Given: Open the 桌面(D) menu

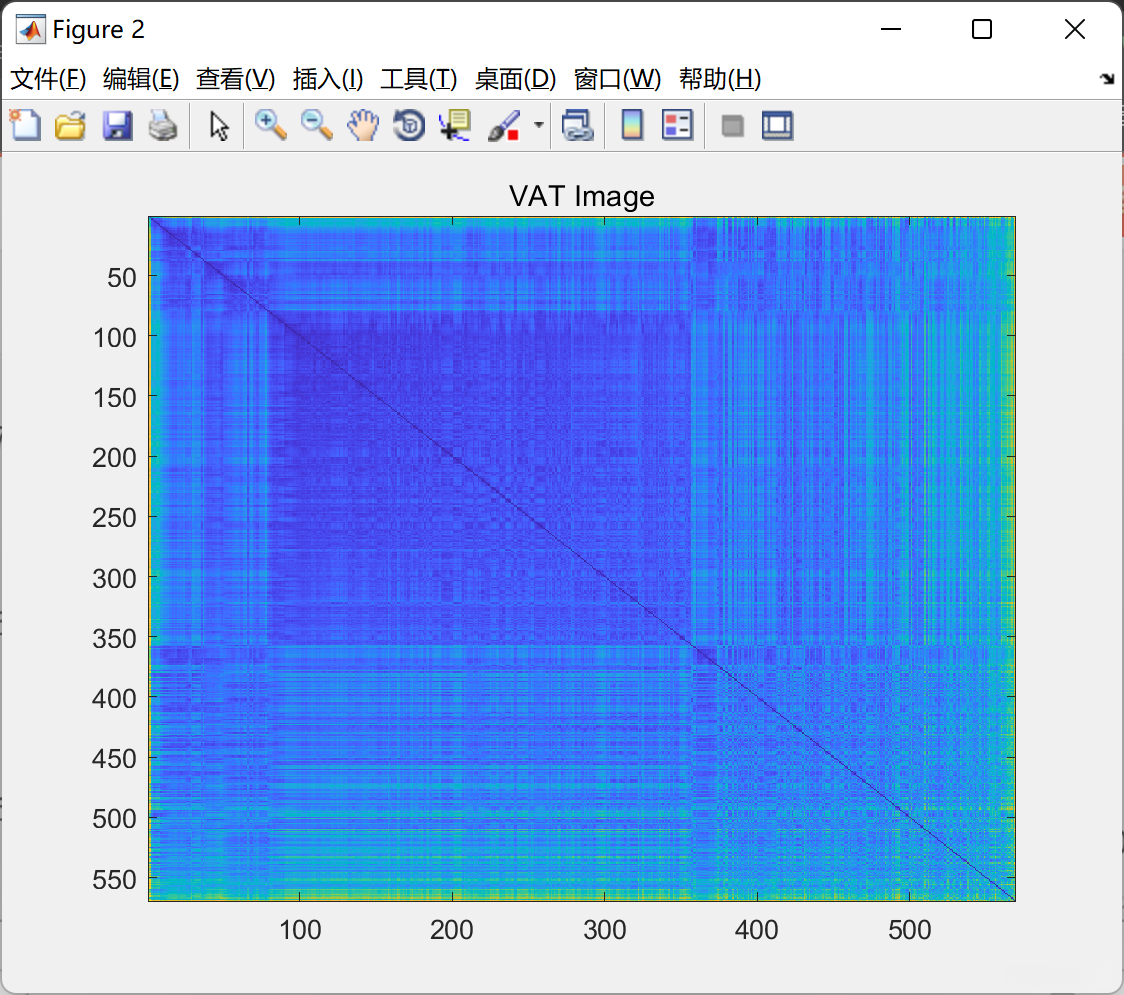Looking at the screenshot, I should [515, 79].
